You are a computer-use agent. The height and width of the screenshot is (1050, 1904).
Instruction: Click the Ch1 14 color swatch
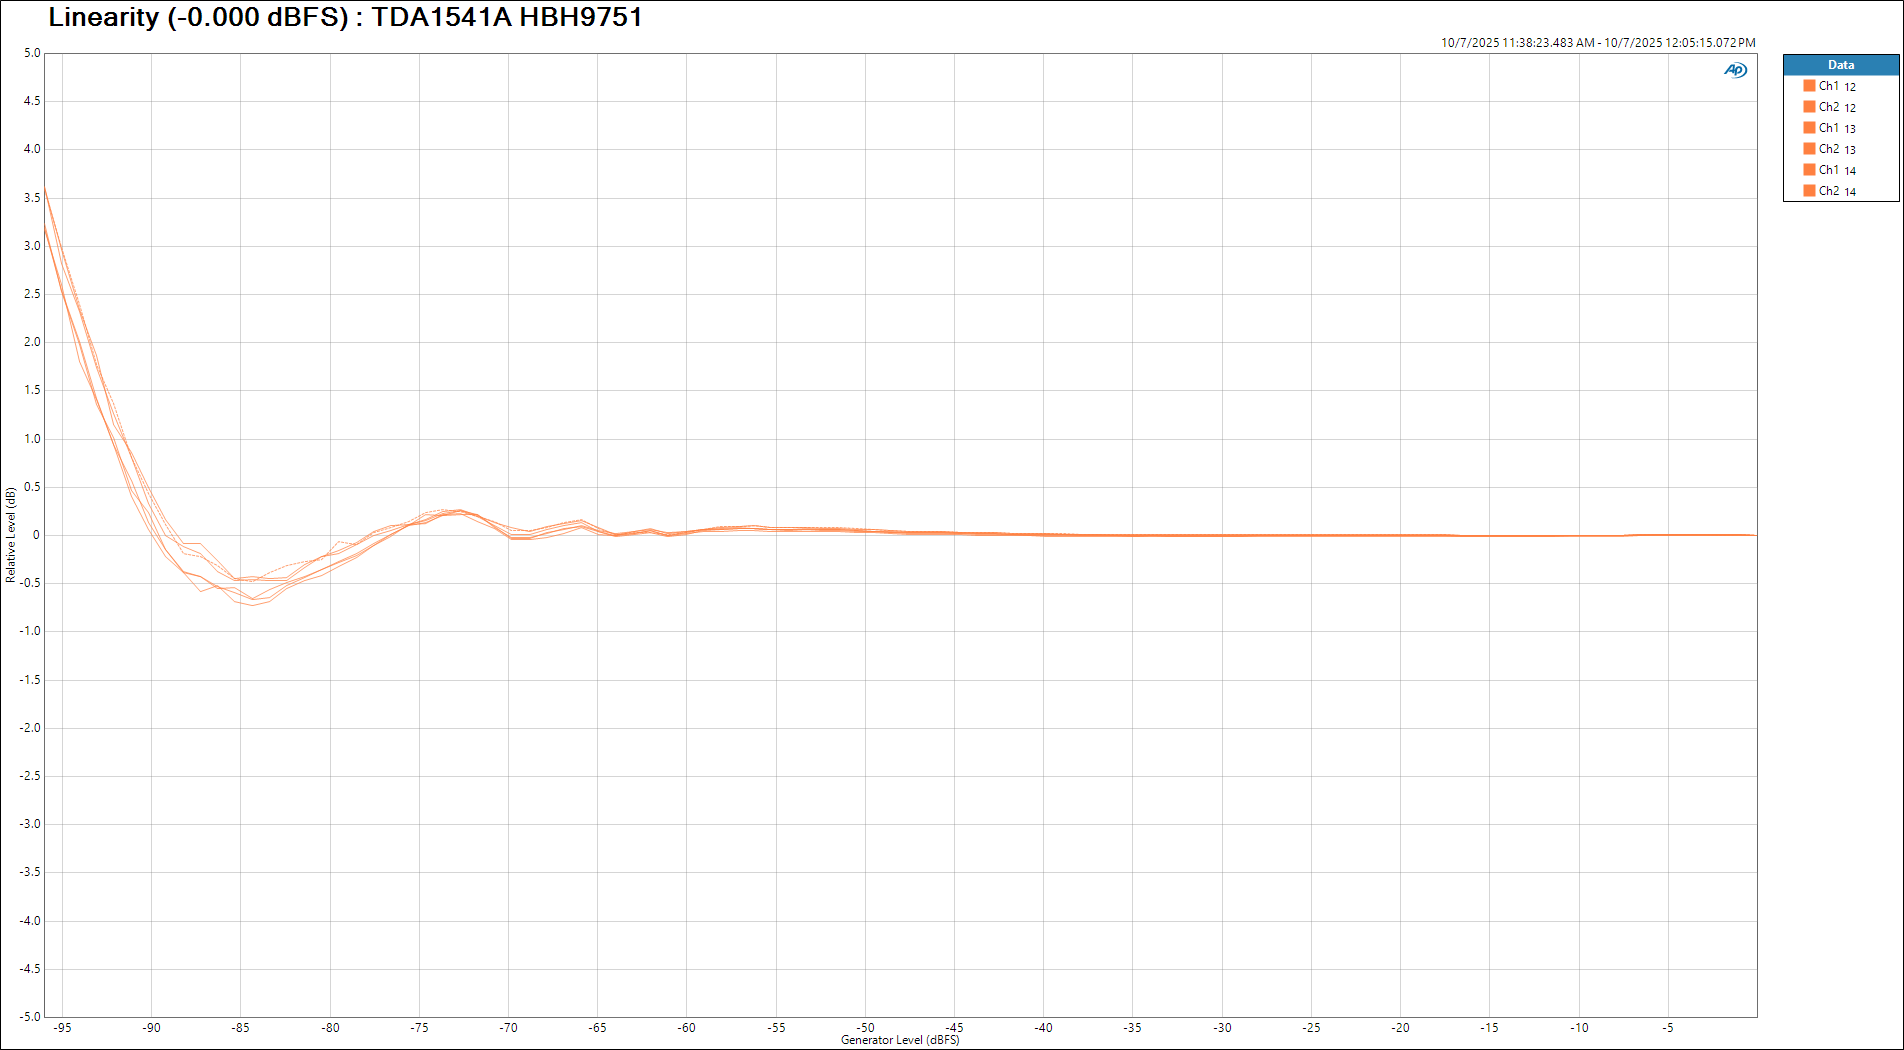point(1809,170)
